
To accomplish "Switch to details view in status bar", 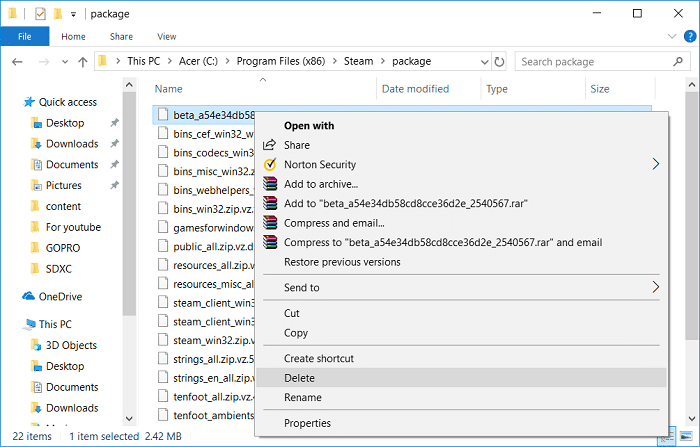I will coord(668,437).
